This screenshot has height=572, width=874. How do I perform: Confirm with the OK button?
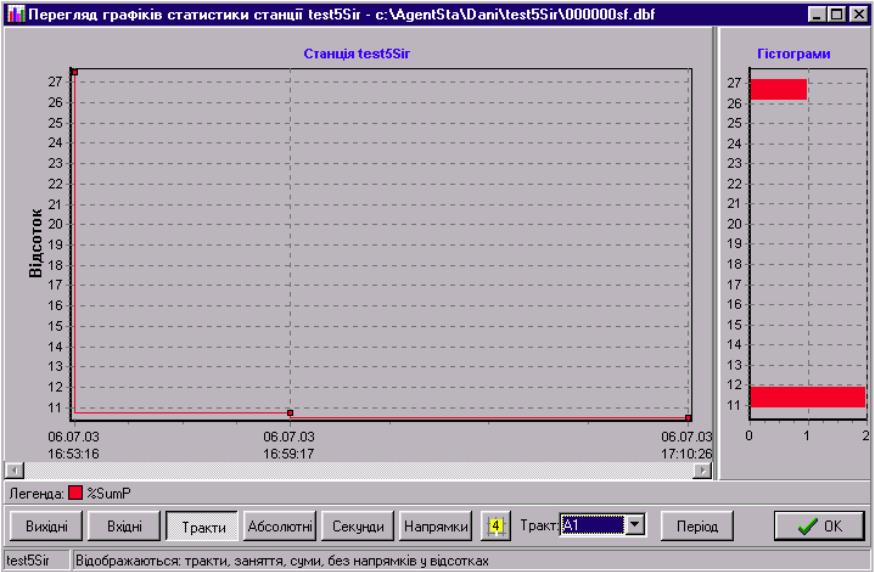click(x=819, y=526)
